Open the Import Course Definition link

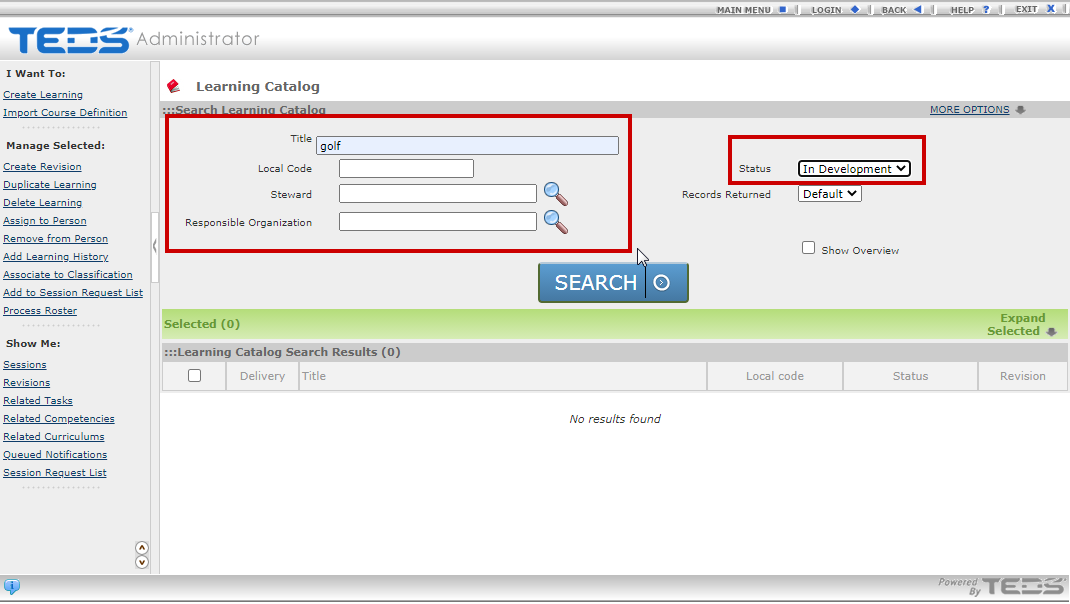(x=65, y=113)
